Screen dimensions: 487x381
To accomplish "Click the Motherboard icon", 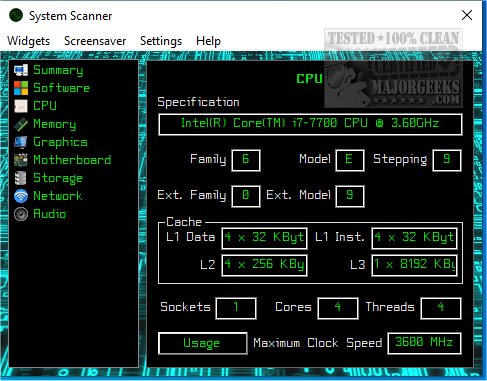I will click(x=21, y=160).
